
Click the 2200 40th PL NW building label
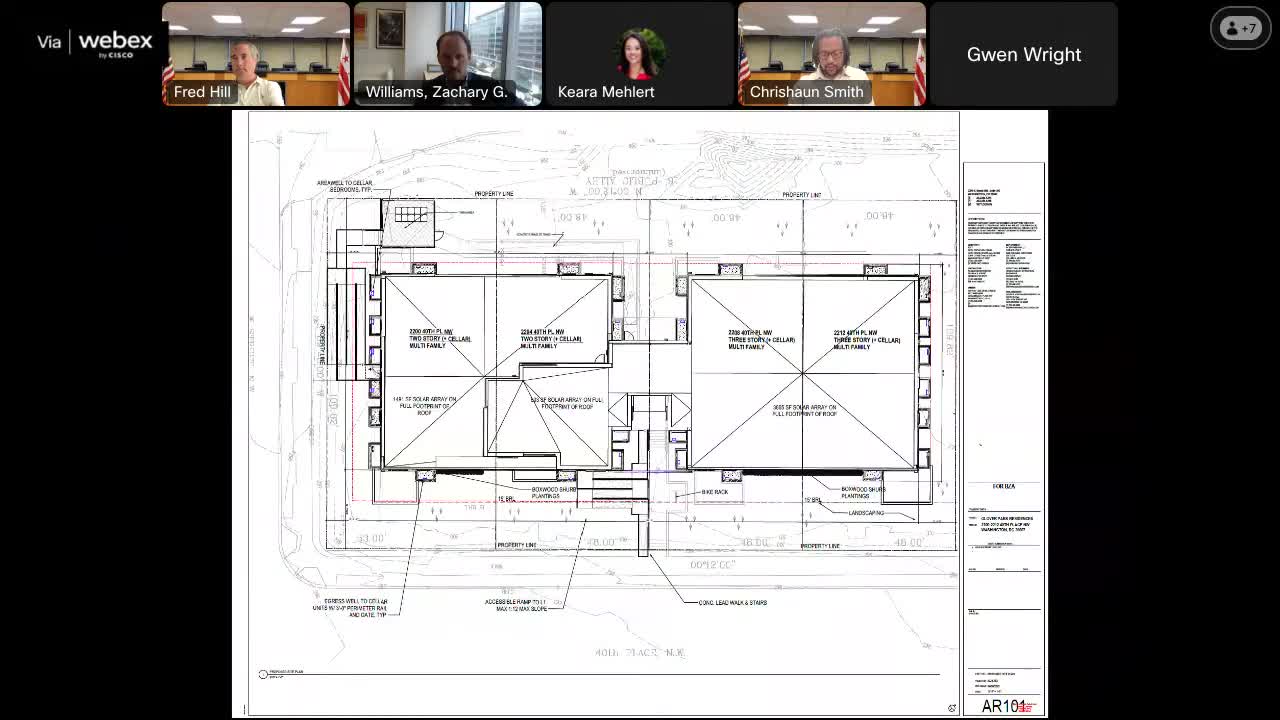click(x=440, y=338)
